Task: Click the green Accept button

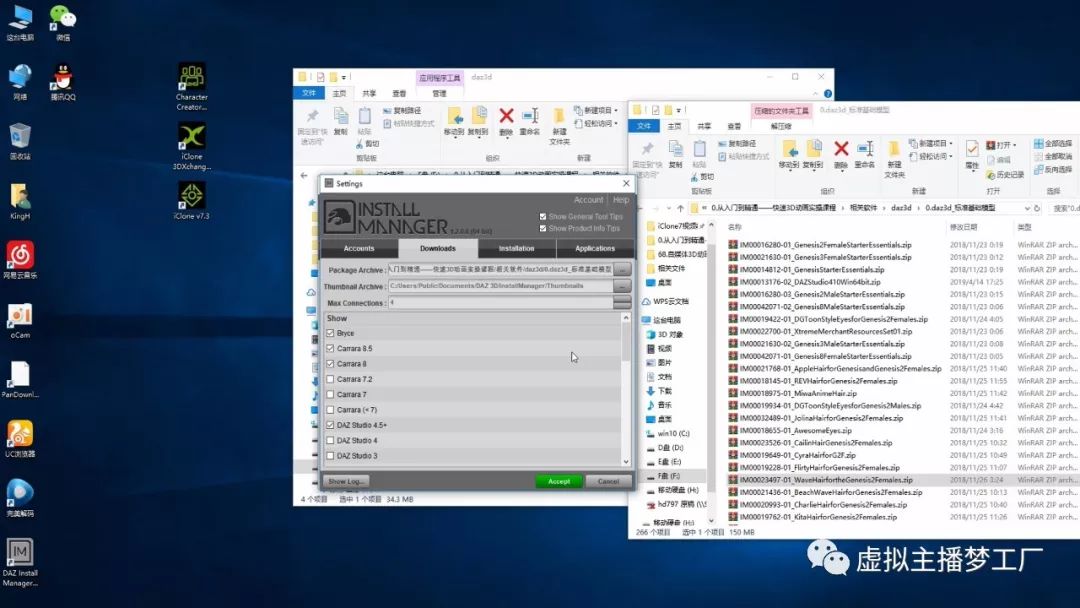Action: point(559,481)
